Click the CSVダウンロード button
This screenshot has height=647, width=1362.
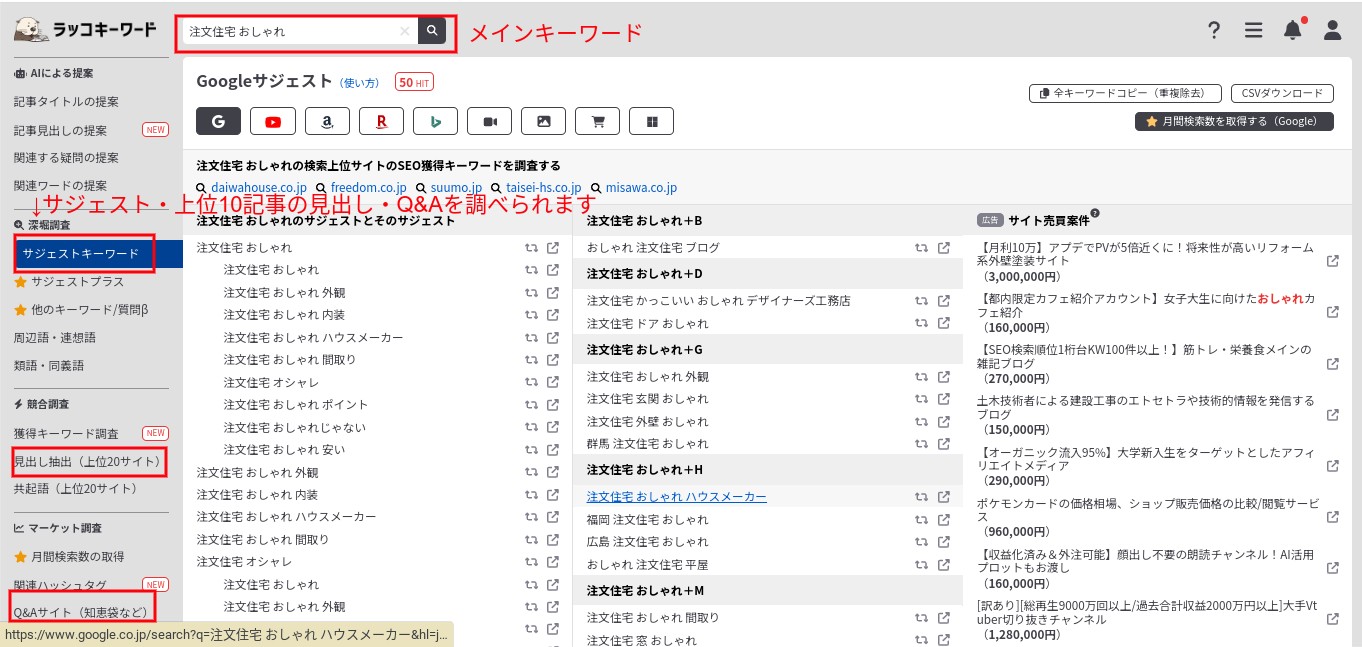pyautogui.click(x=1282, y=93)
